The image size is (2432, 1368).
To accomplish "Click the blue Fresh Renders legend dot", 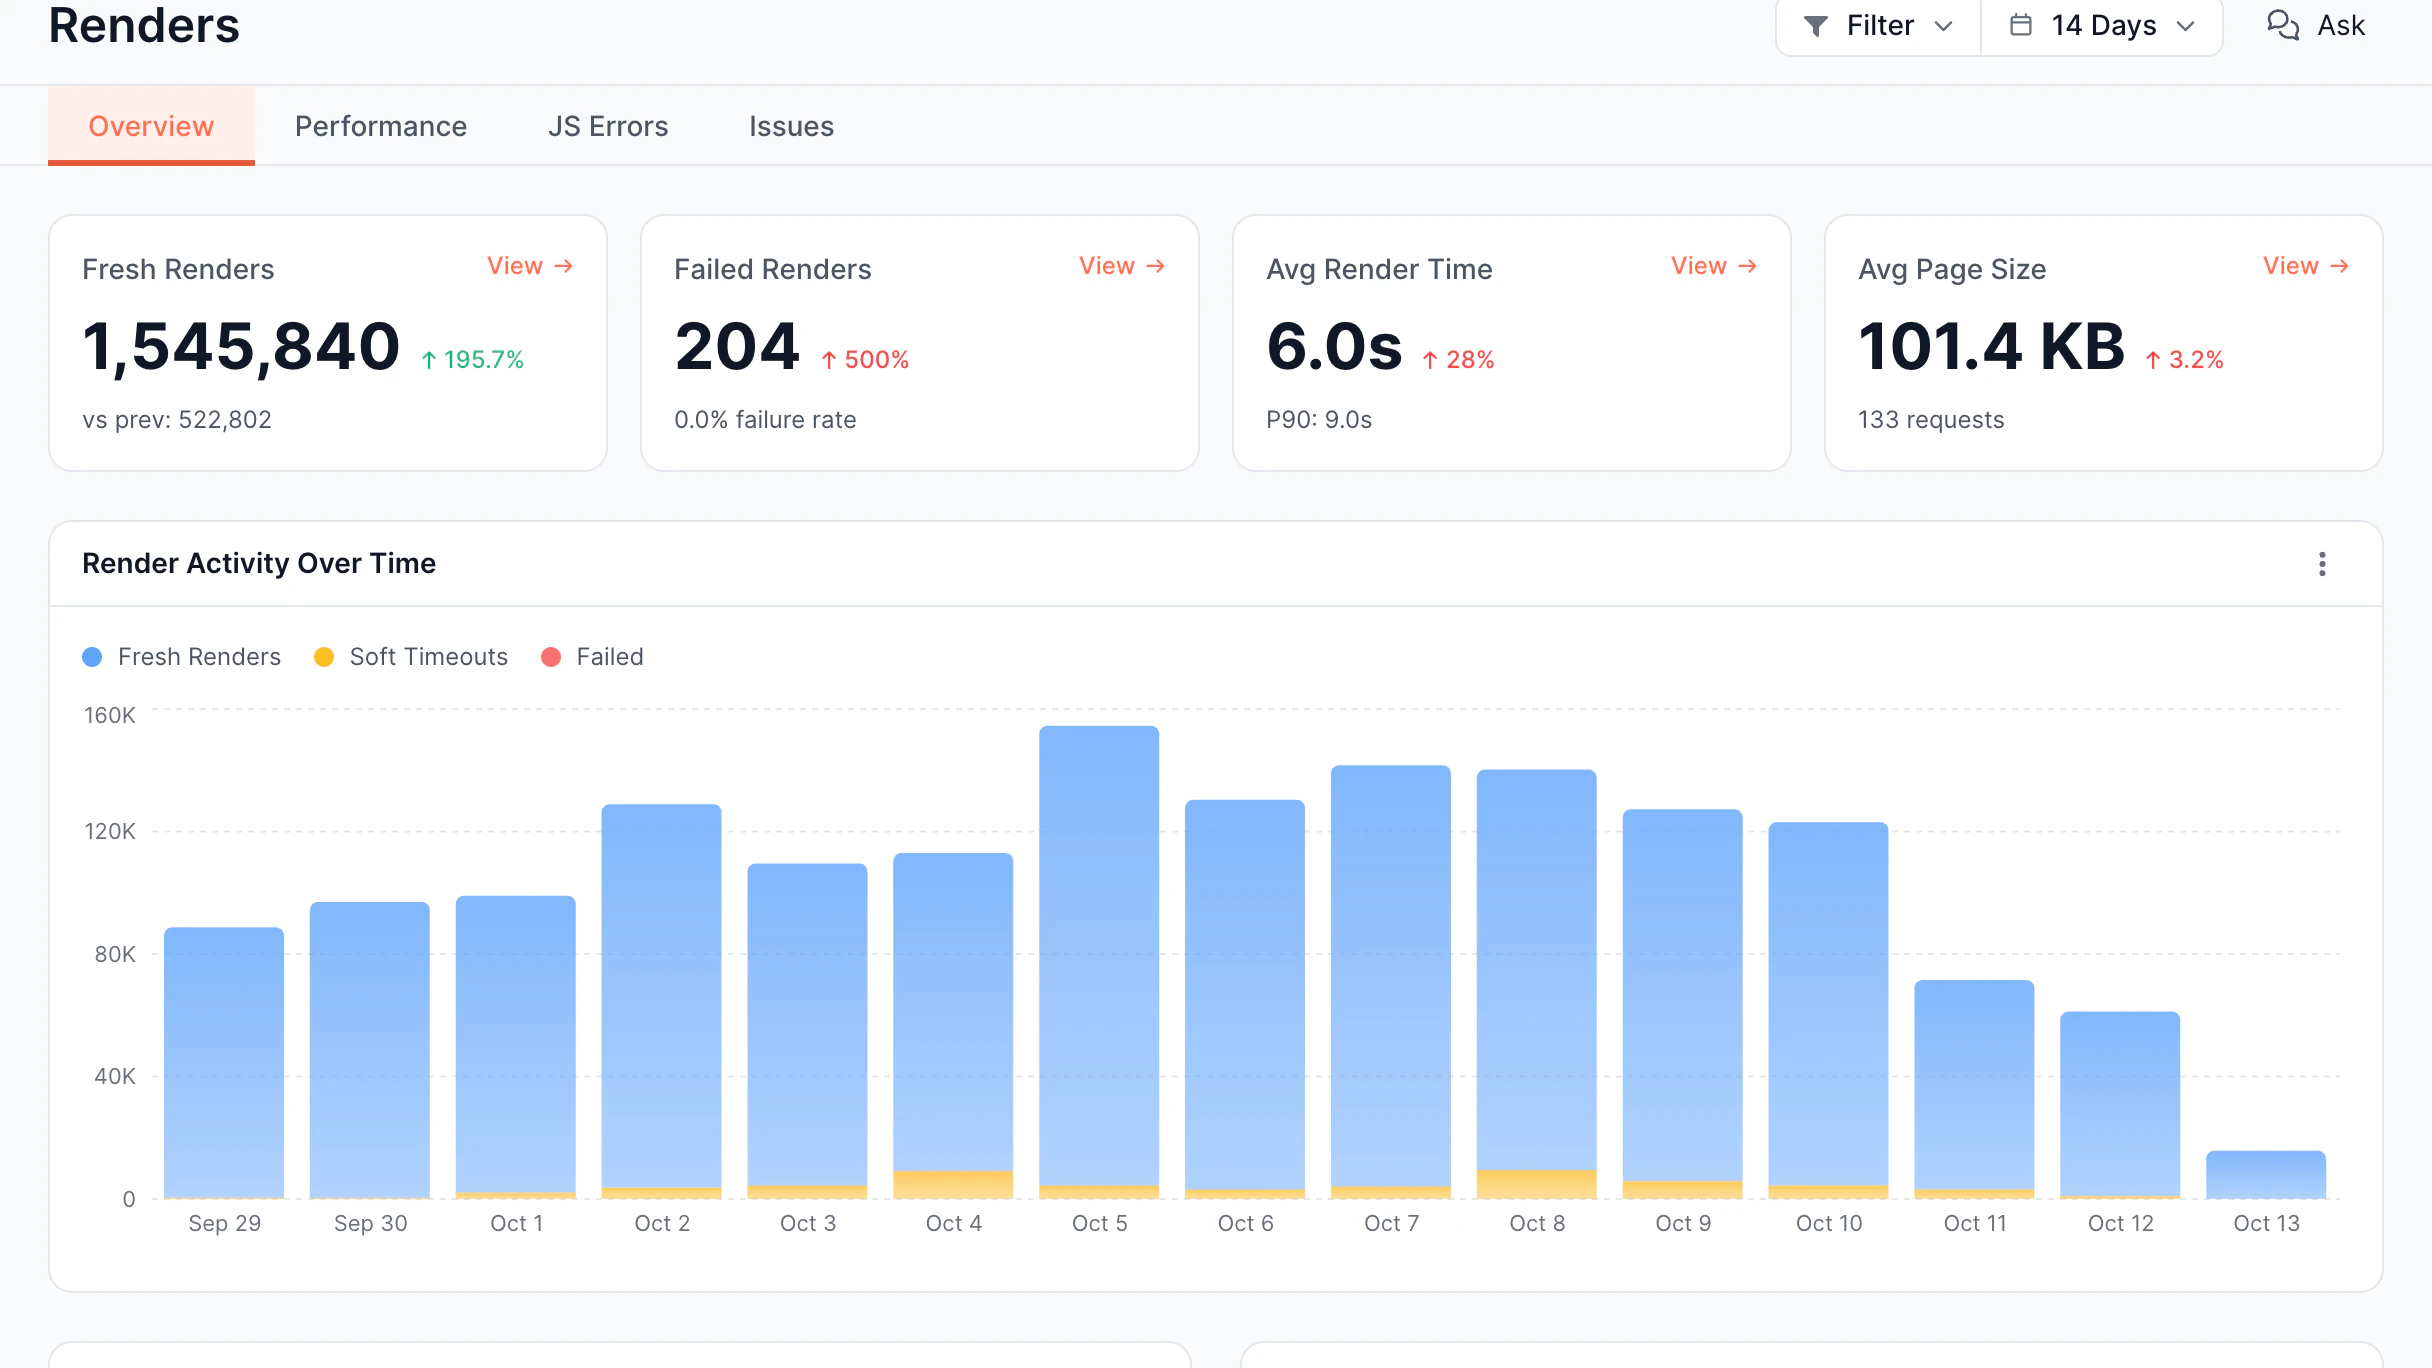I will (x=92, y=657).
